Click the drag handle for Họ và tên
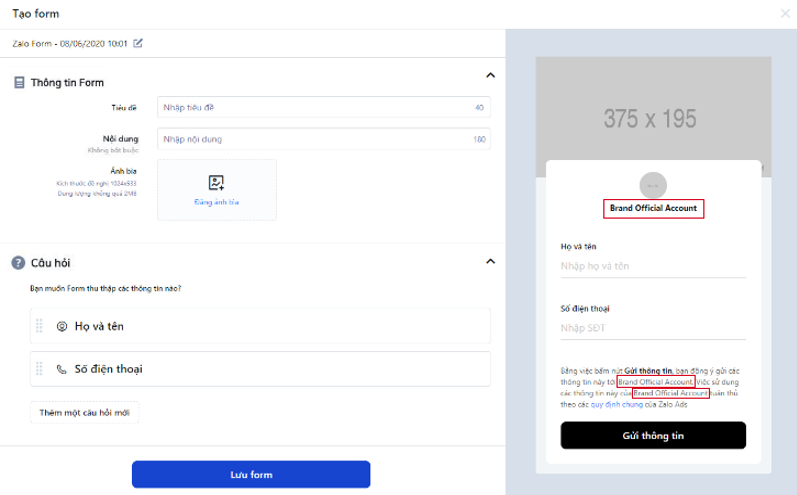Image resolution: width=797 pixels, height=495 pixels. [x=40, y=326]
